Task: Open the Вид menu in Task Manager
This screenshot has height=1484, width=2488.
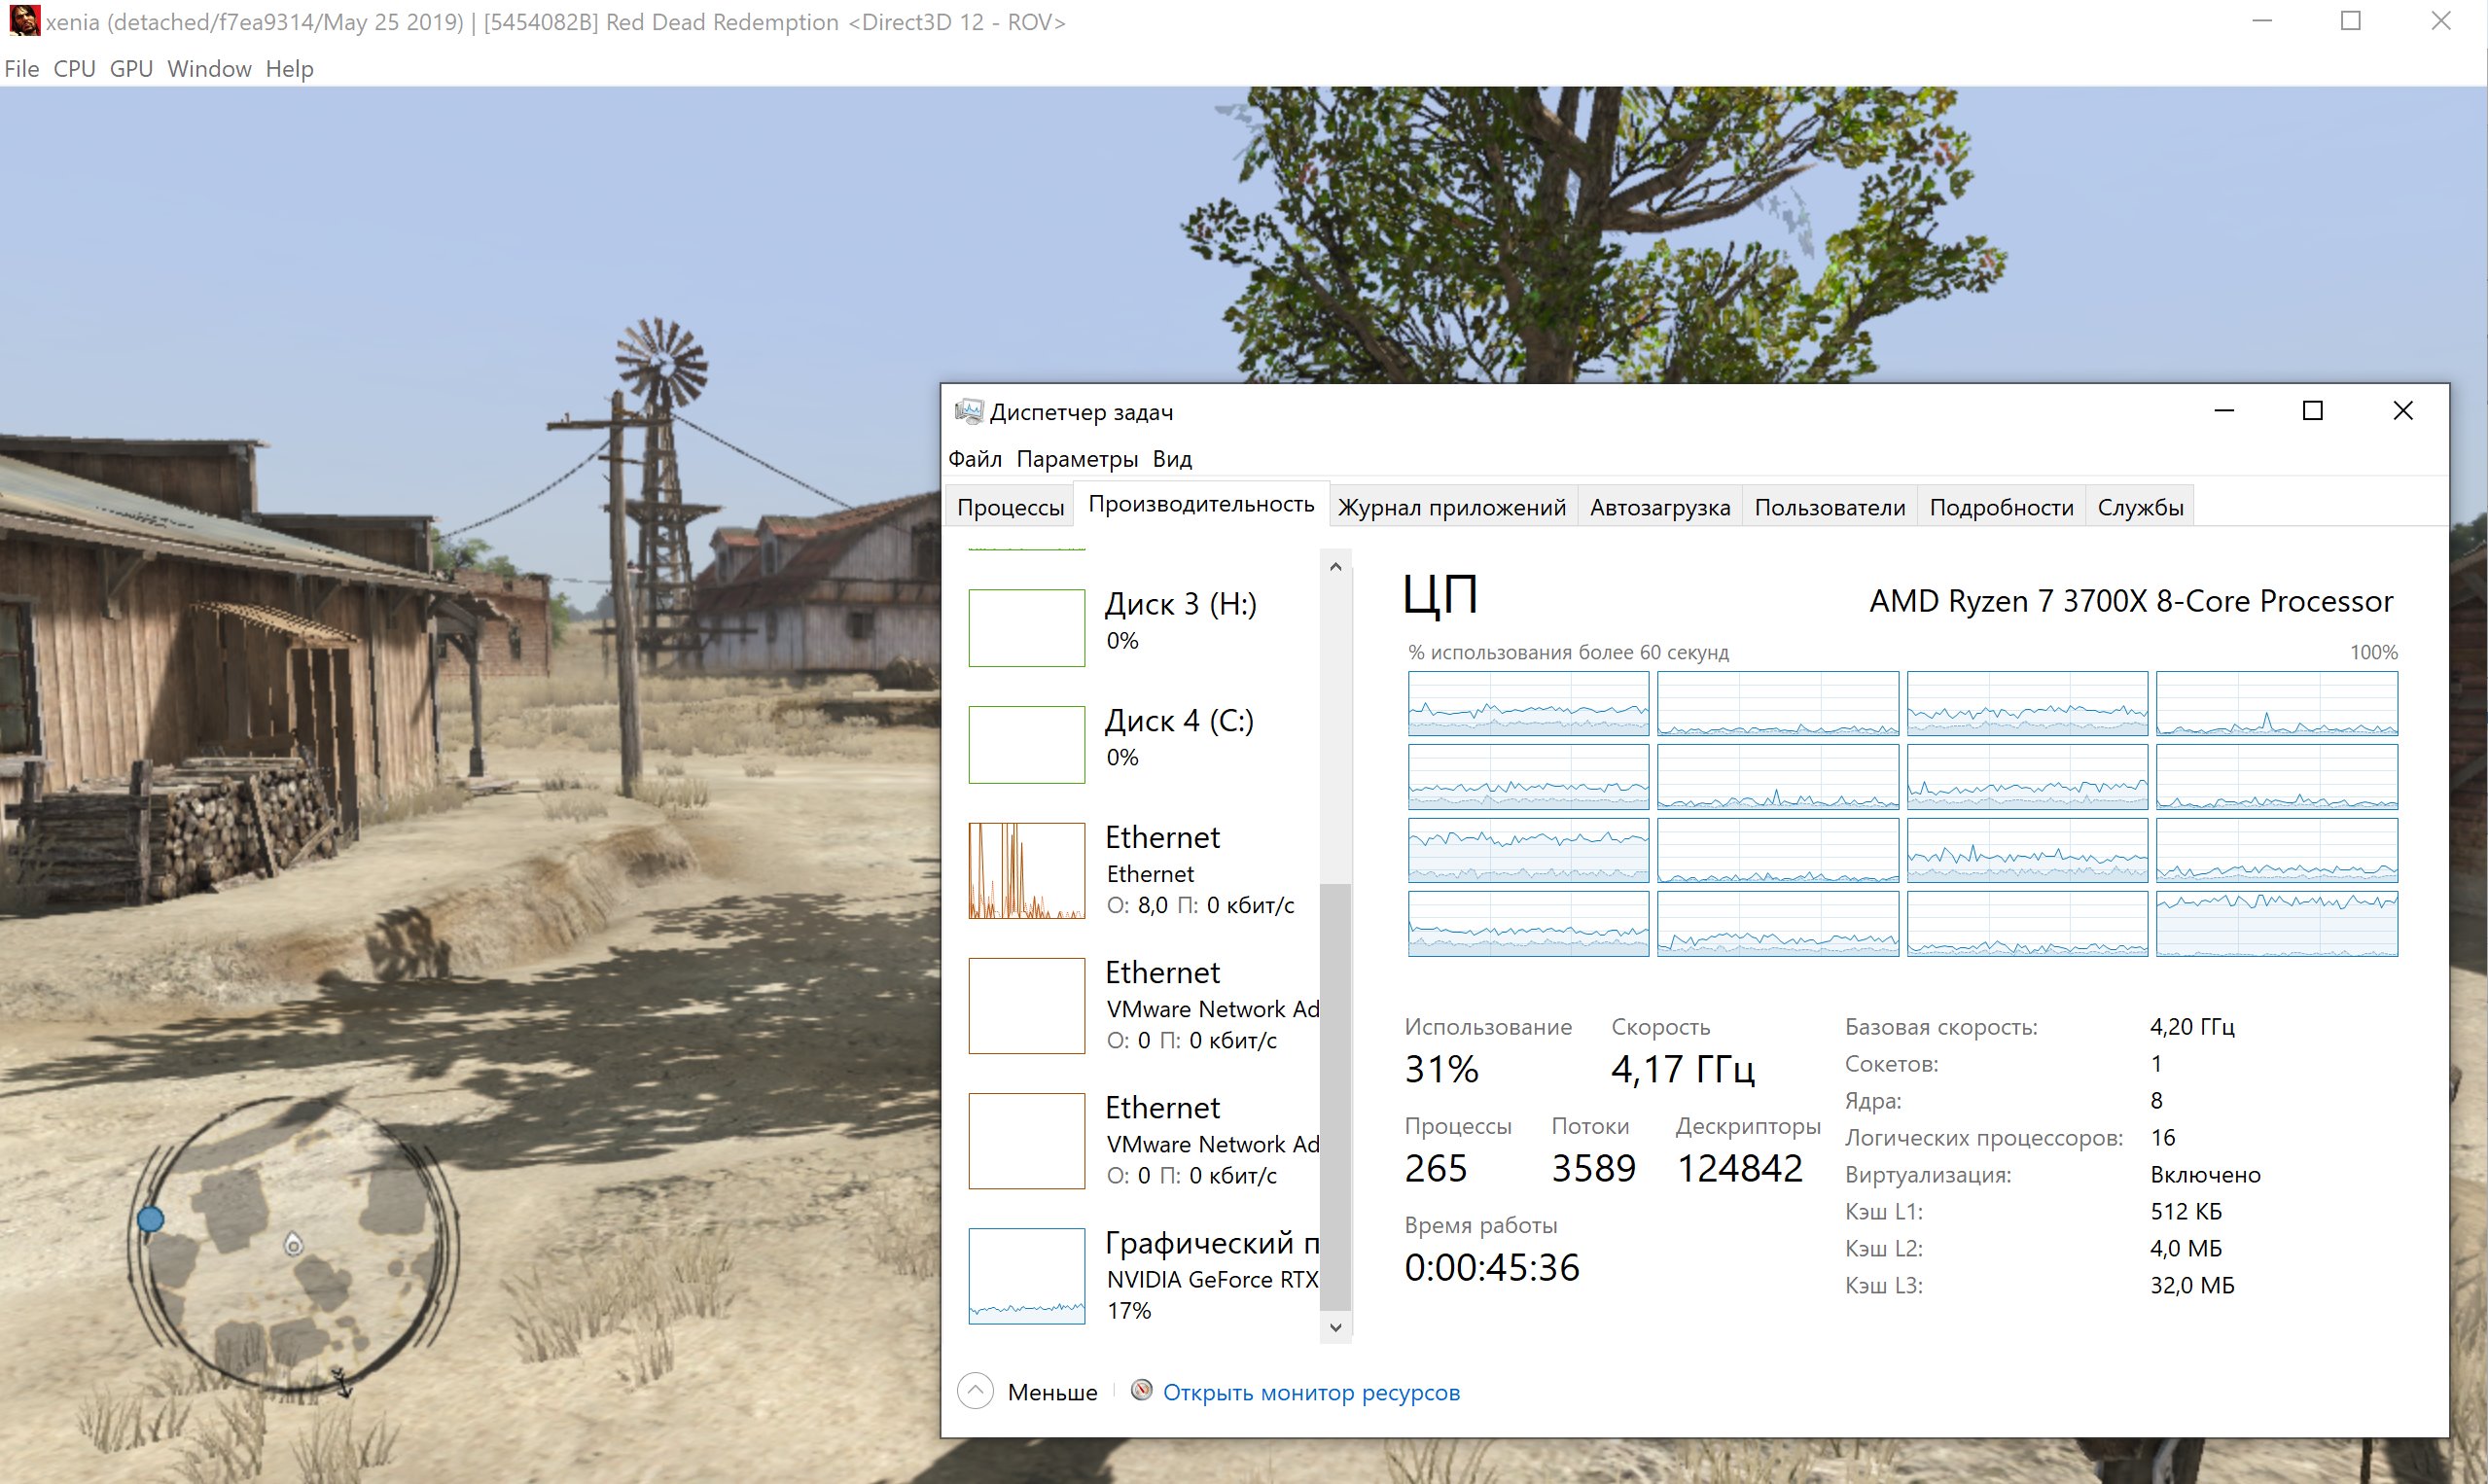Action: 1172,459
